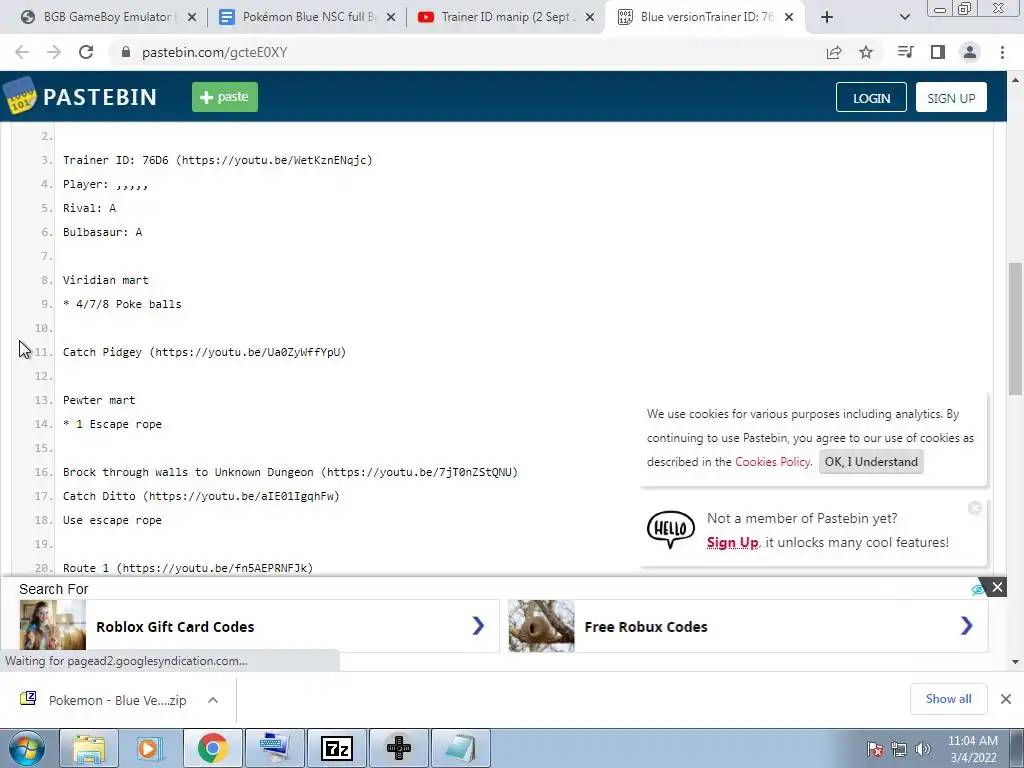Viewport: 1024px width, 768px height.
Task: Click the LOGIN button
Action: pos(871,97)
